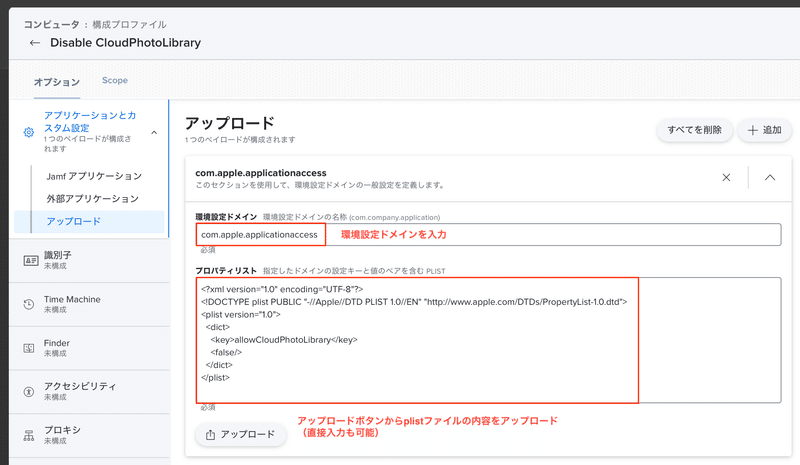Open the Finder payload
The height and width of the screenshot is (465, 800).
(89, 348)
